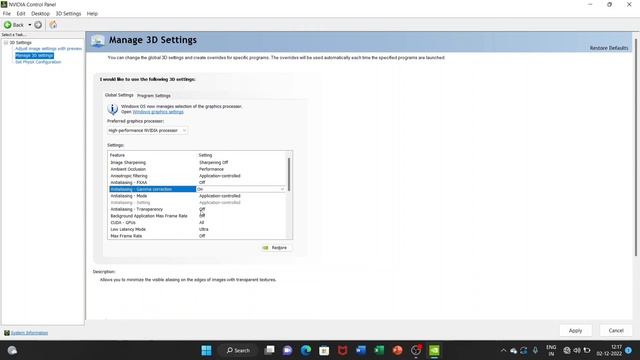Open McAfee from taskbar
The image size is (640, 360).
[342, 350]
